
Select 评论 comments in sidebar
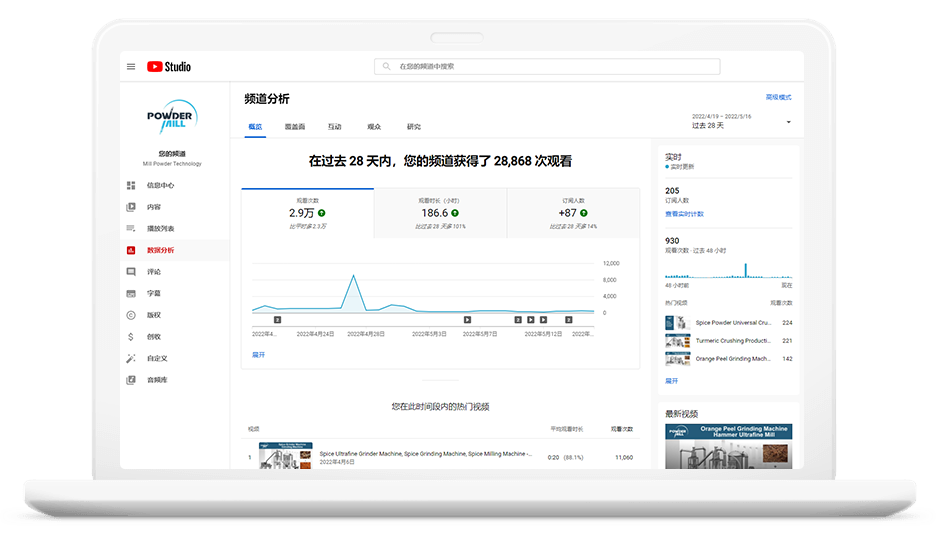pyautogui.click(x=153, y=272)
